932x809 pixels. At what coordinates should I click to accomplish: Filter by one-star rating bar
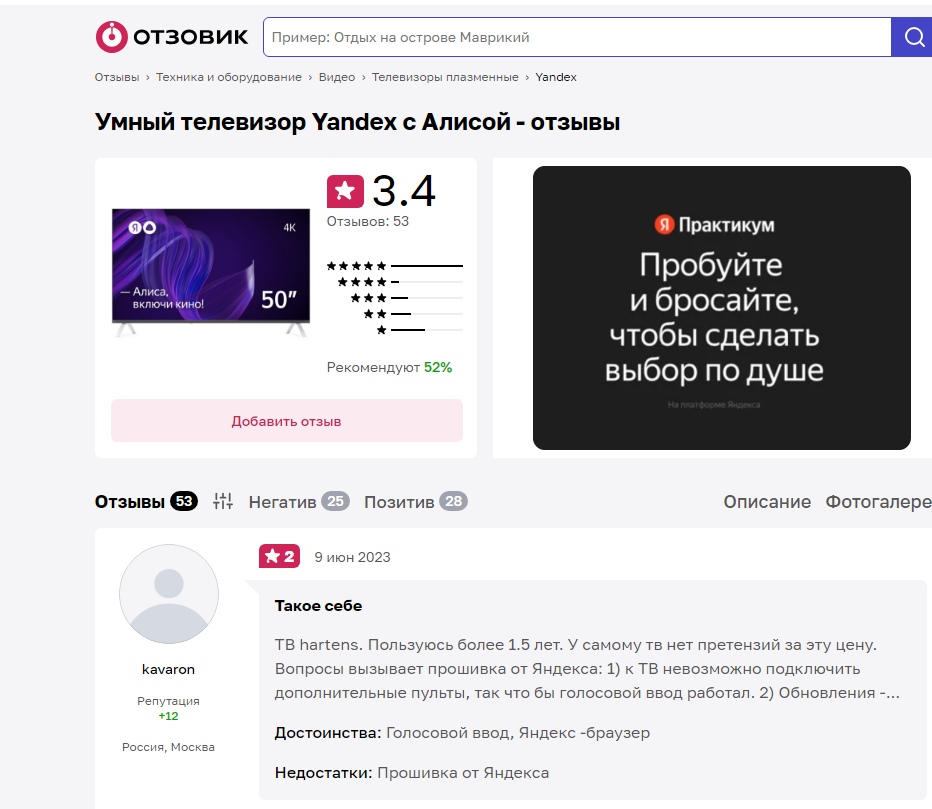[x=420, y=330]
